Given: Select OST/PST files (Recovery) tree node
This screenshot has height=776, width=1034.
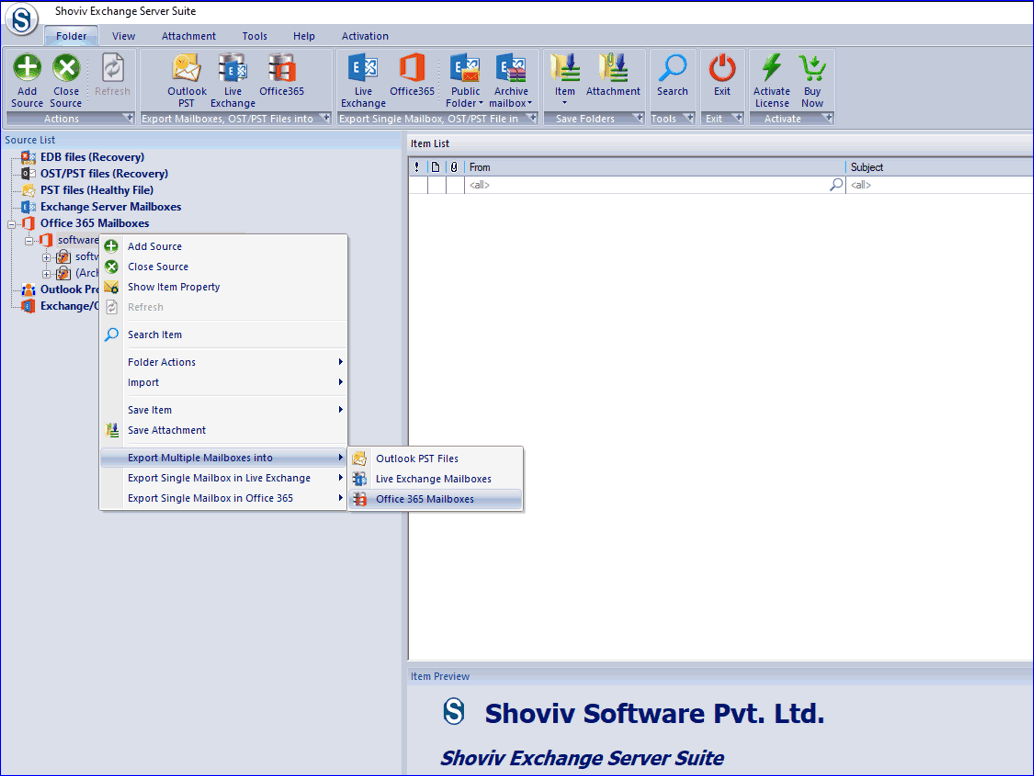Looking at the screenshot, I should [104, 173].
